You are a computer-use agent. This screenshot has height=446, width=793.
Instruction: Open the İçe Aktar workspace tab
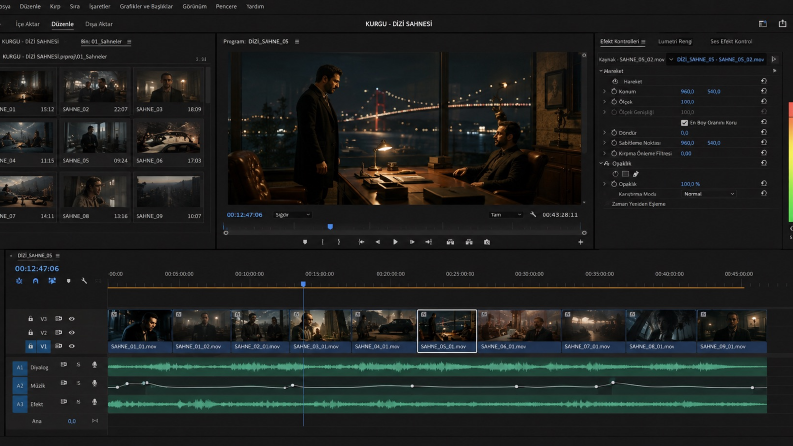(x=27, y=24)
